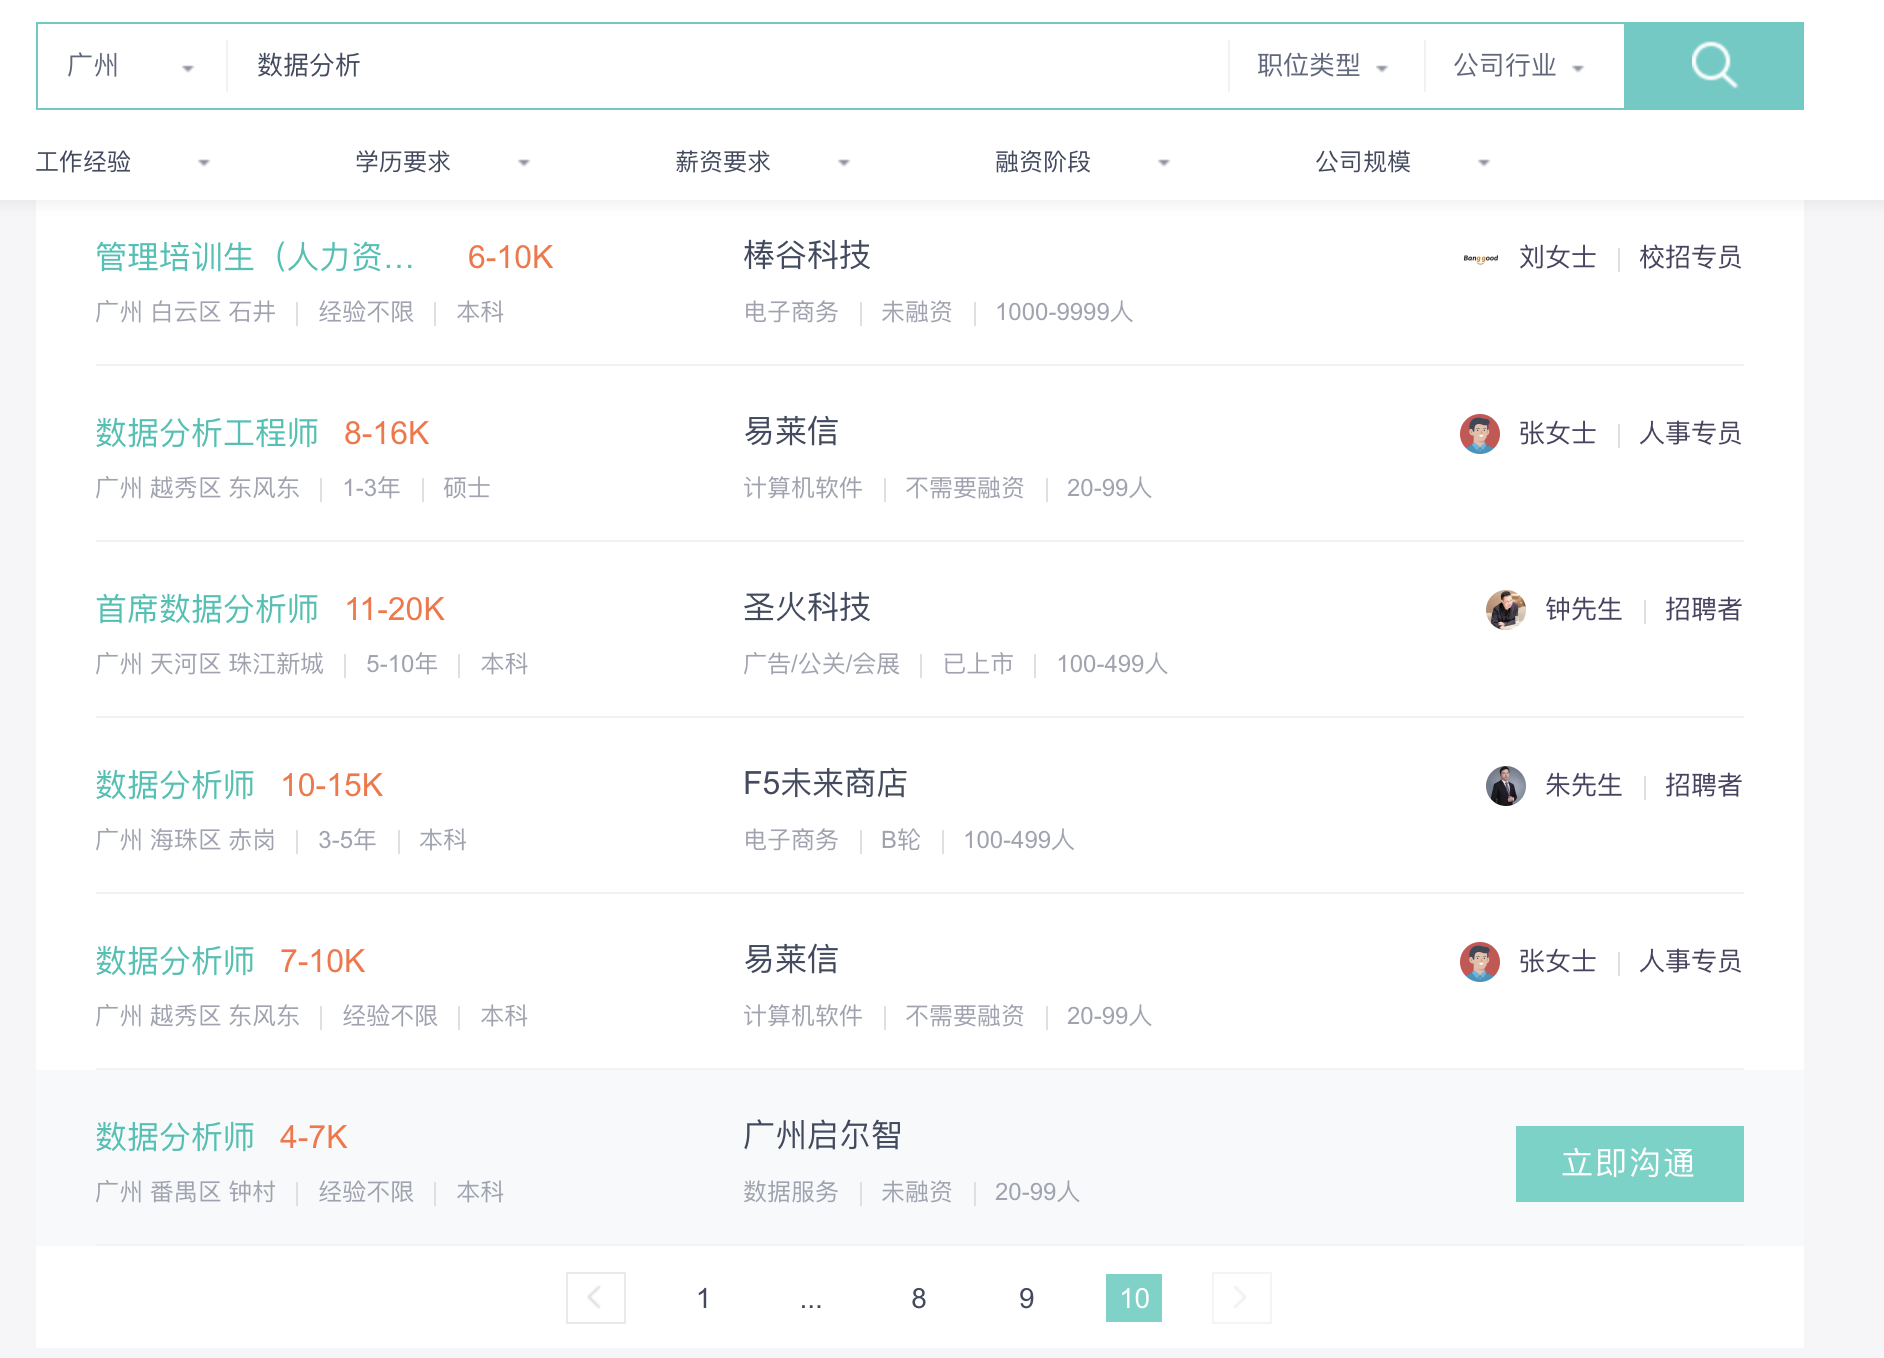Open the 薪资要求 filter

(763, 162)
